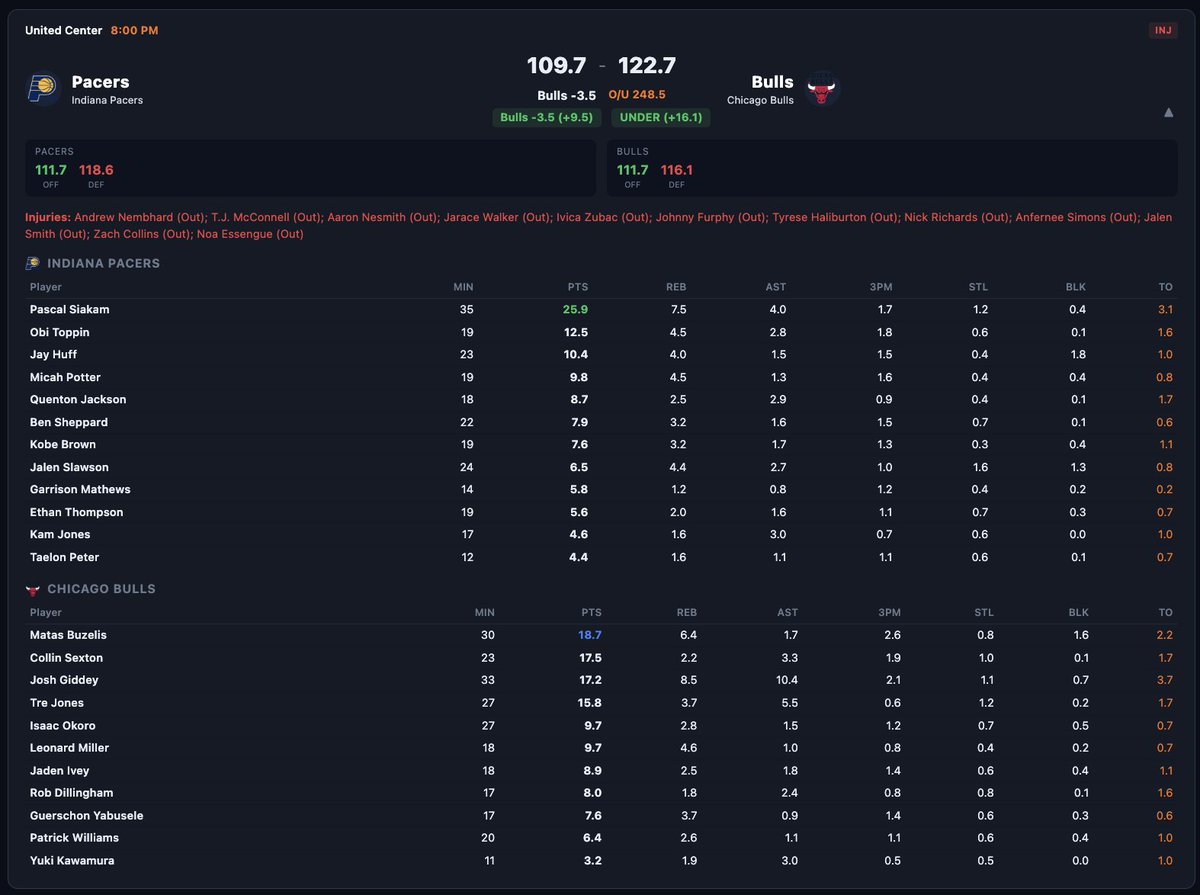Click the AST column header in Bulls table
The image size is (1200, 895).
click(788, 613)
